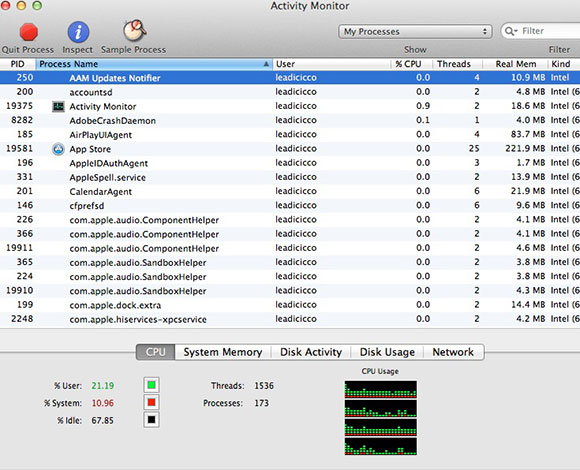Screen dimensions: 580x470
Task: Select the Activity Monitor process name
Action: click(103, 106)
